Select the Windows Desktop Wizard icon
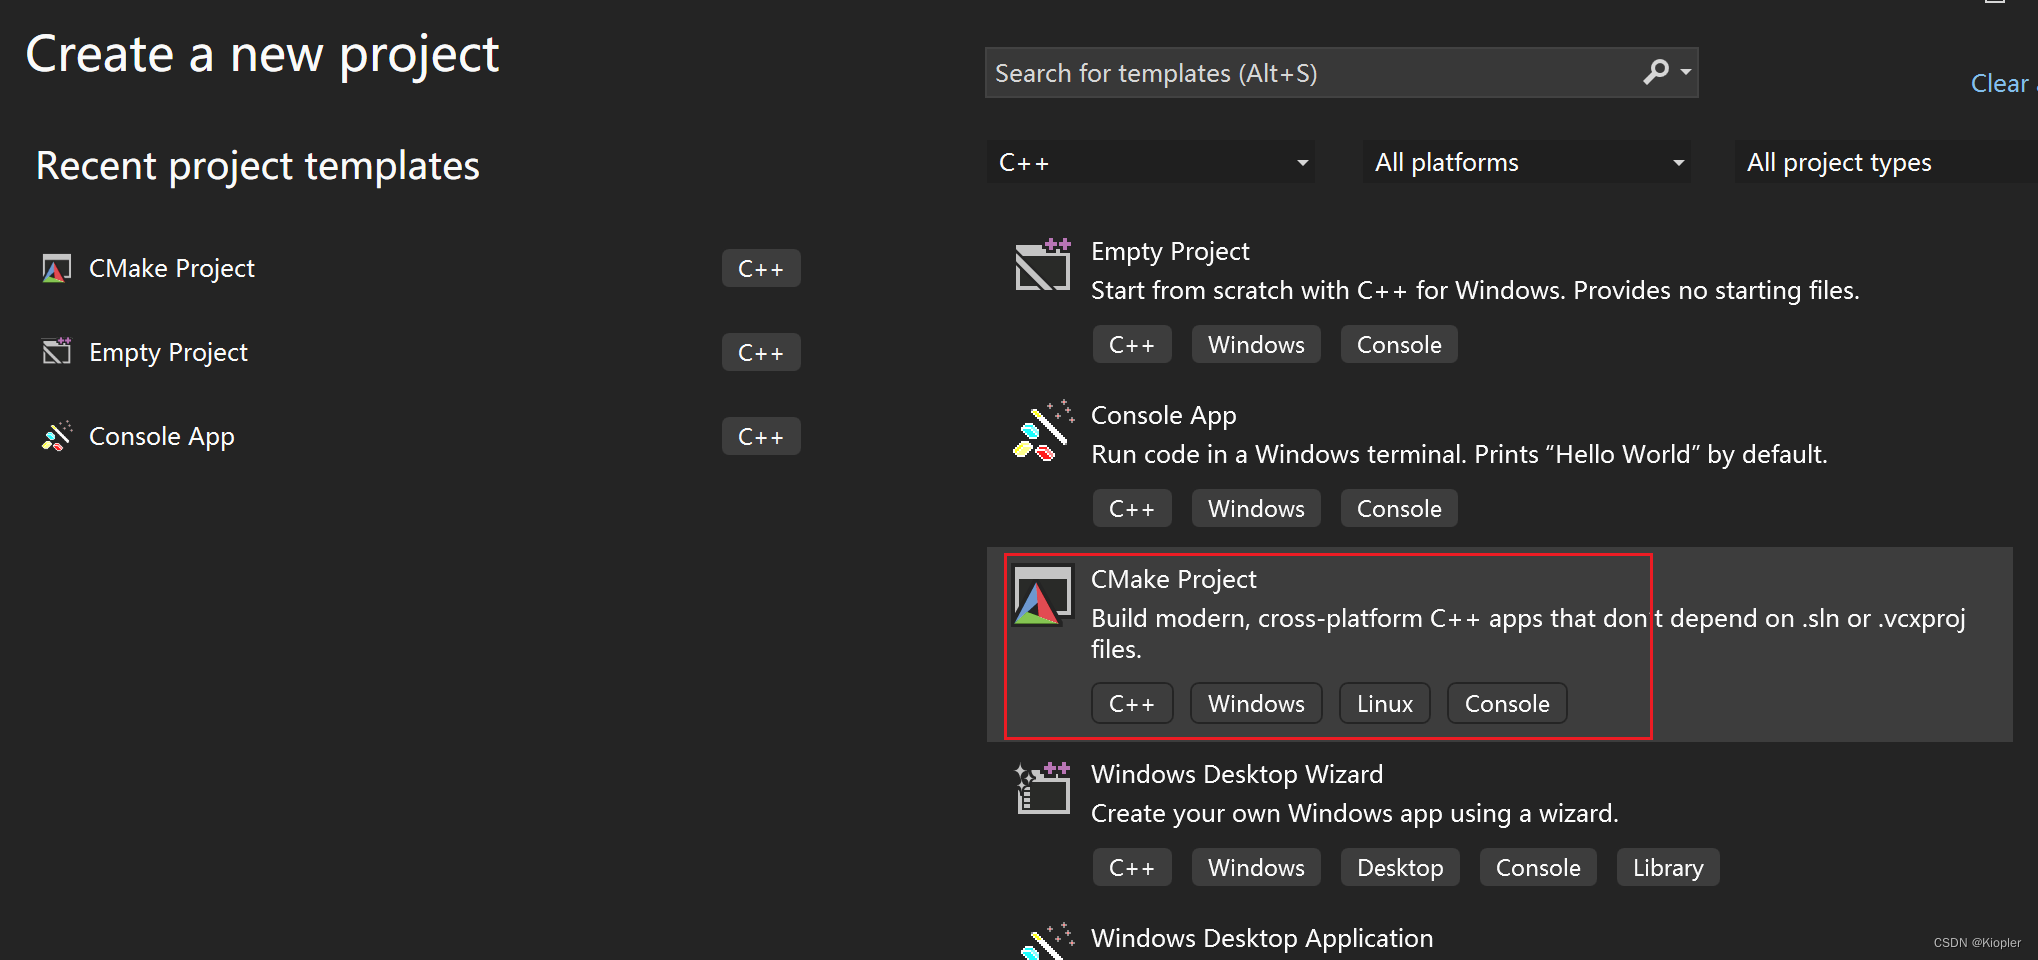This screenshot has width=2038, height=960. (1041, 789)
